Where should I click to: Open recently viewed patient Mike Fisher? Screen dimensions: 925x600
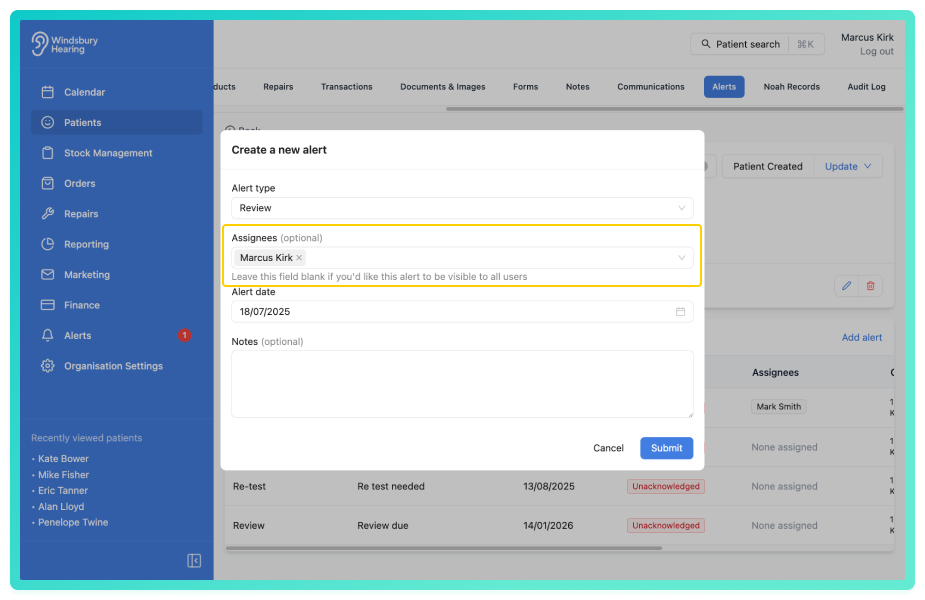pyautogui.click(x=63, y=474)
